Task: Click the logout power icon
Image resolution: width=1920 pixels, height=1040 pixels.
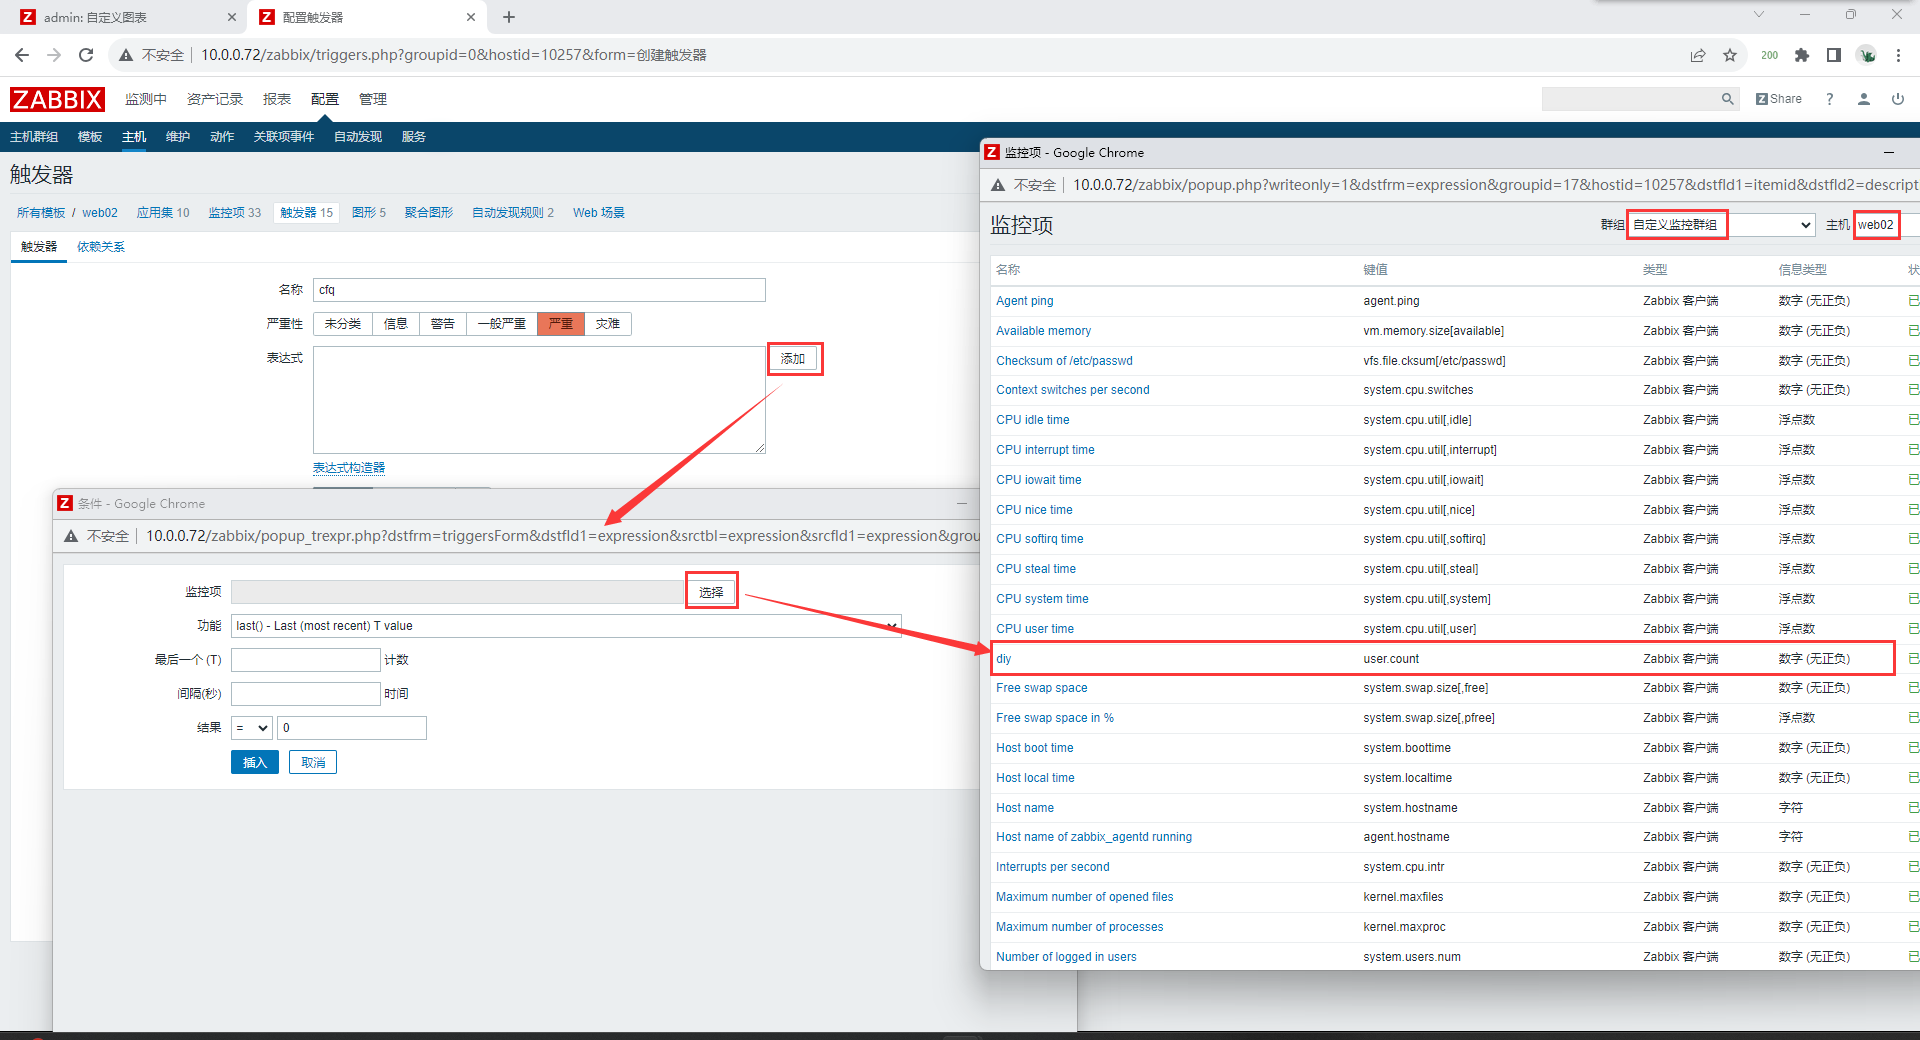Action: coord(1898,99)
